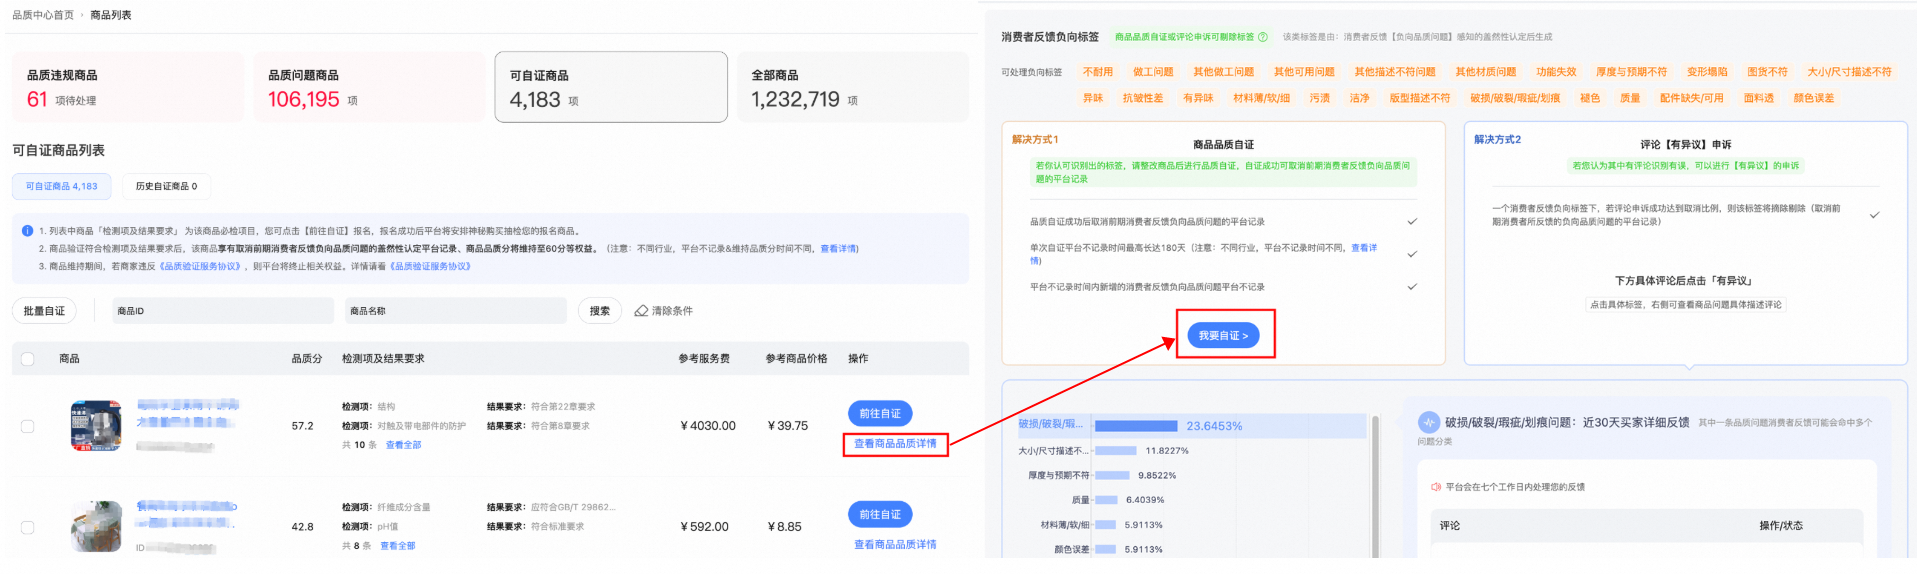Tick the select-all checkbox in table header
This screenshot has width=1917, height=574.
pos(28,359)
